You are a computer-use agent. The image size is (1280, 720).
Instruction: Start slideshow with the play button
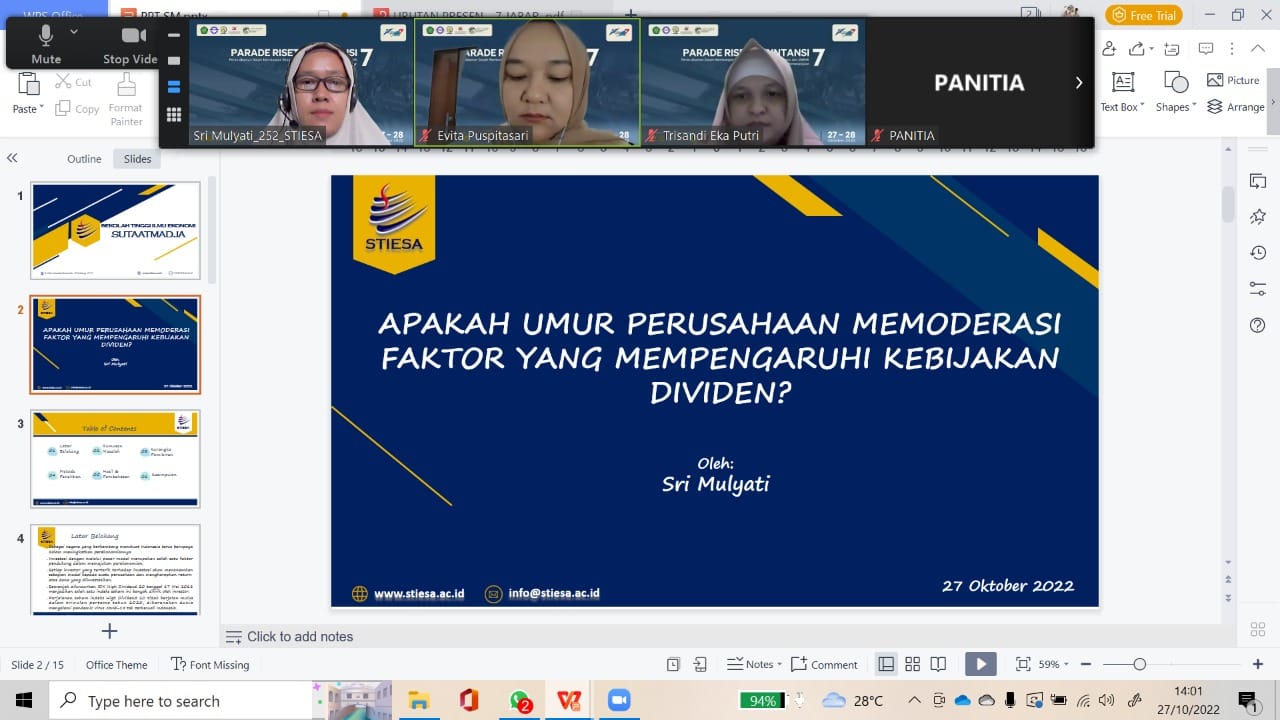coord(980,664)
